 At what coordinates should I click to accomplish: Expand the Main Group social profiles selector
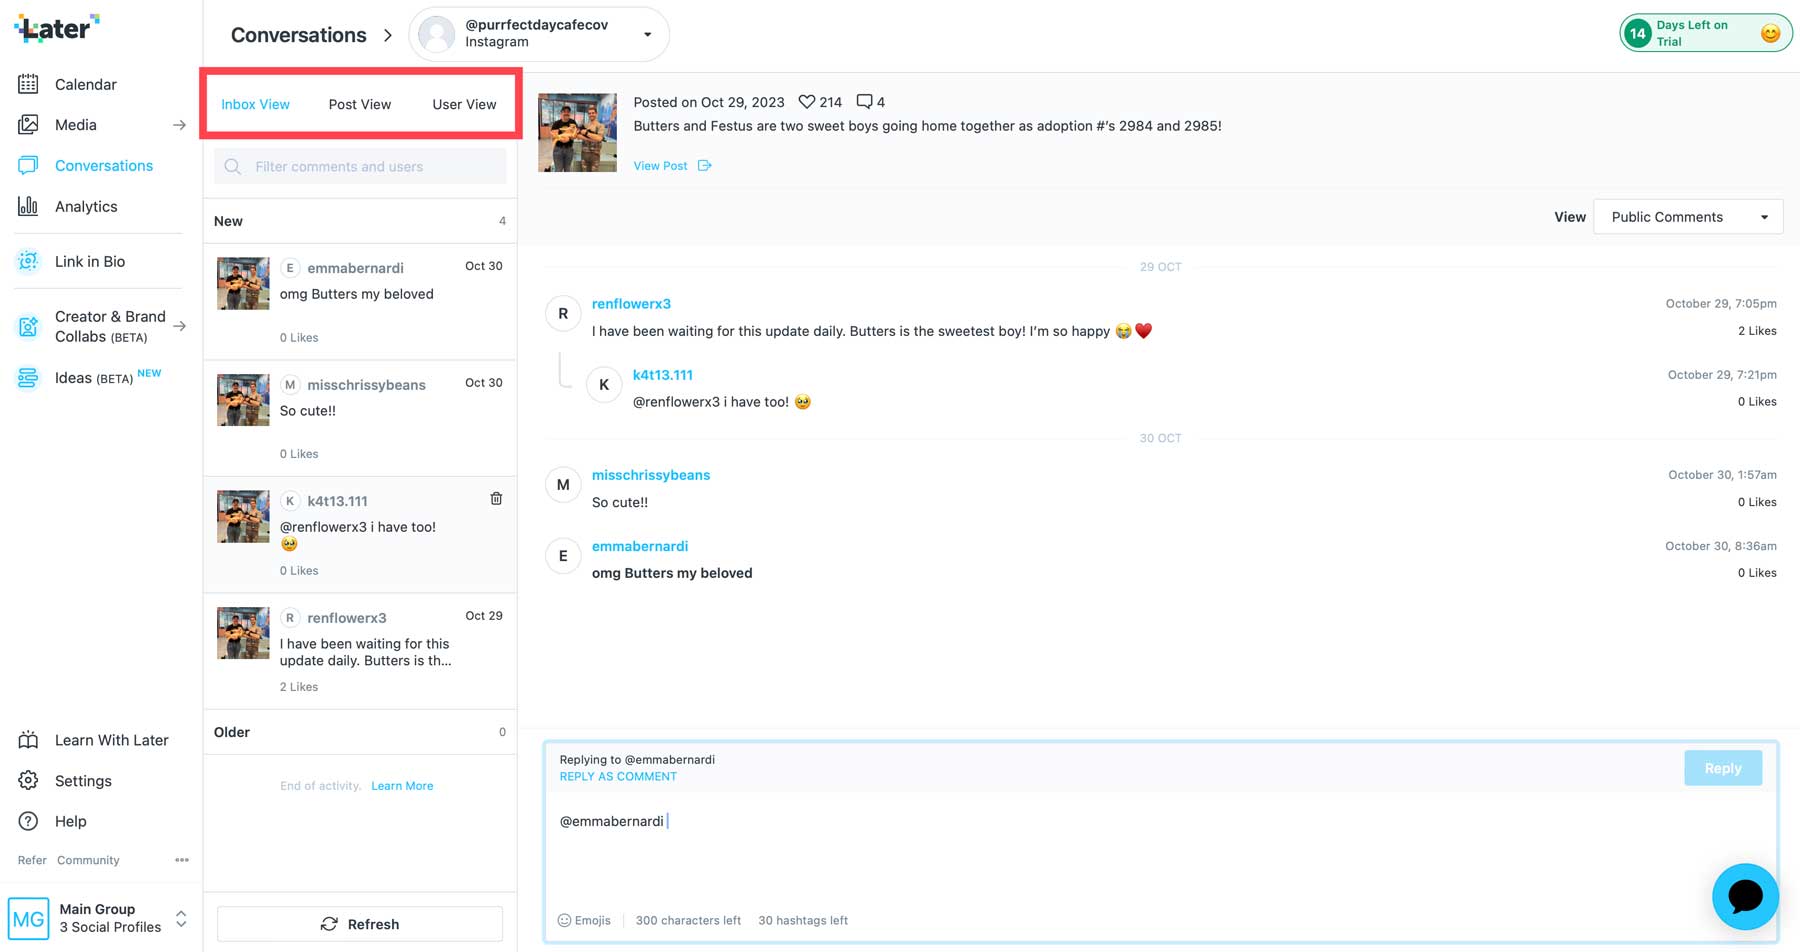(x=180, y=917)
